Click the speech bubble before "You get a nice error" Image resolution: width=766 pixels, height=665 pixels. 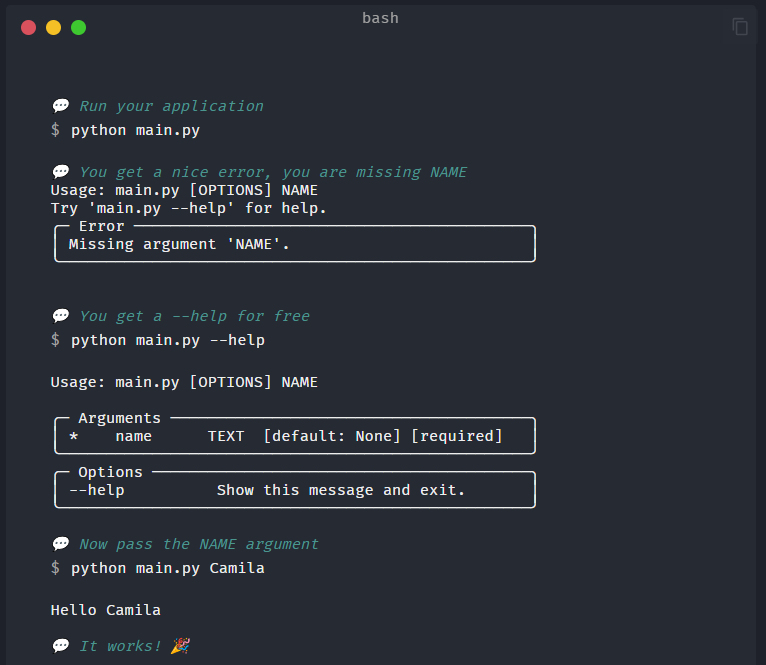61,172
